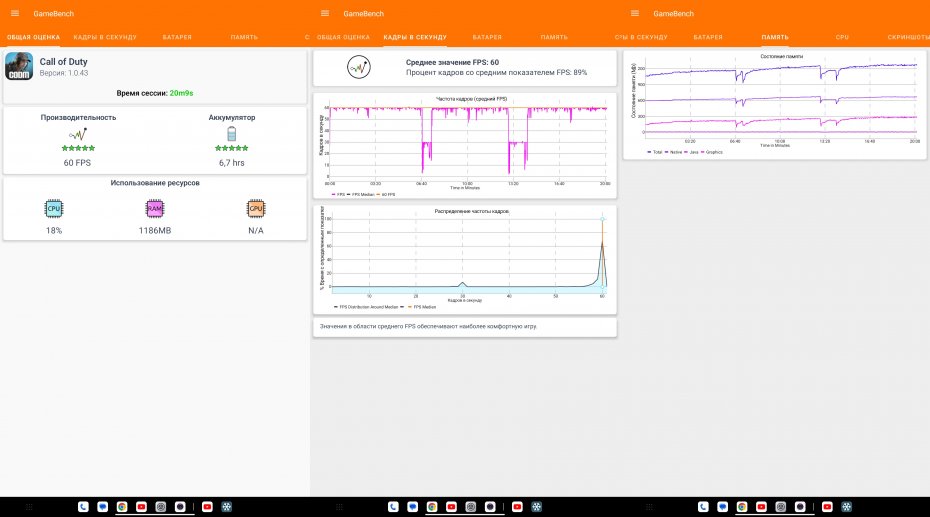Click the Состояние памяти memory chart
This screenshot has width=930, height=517.
point(775,100)
